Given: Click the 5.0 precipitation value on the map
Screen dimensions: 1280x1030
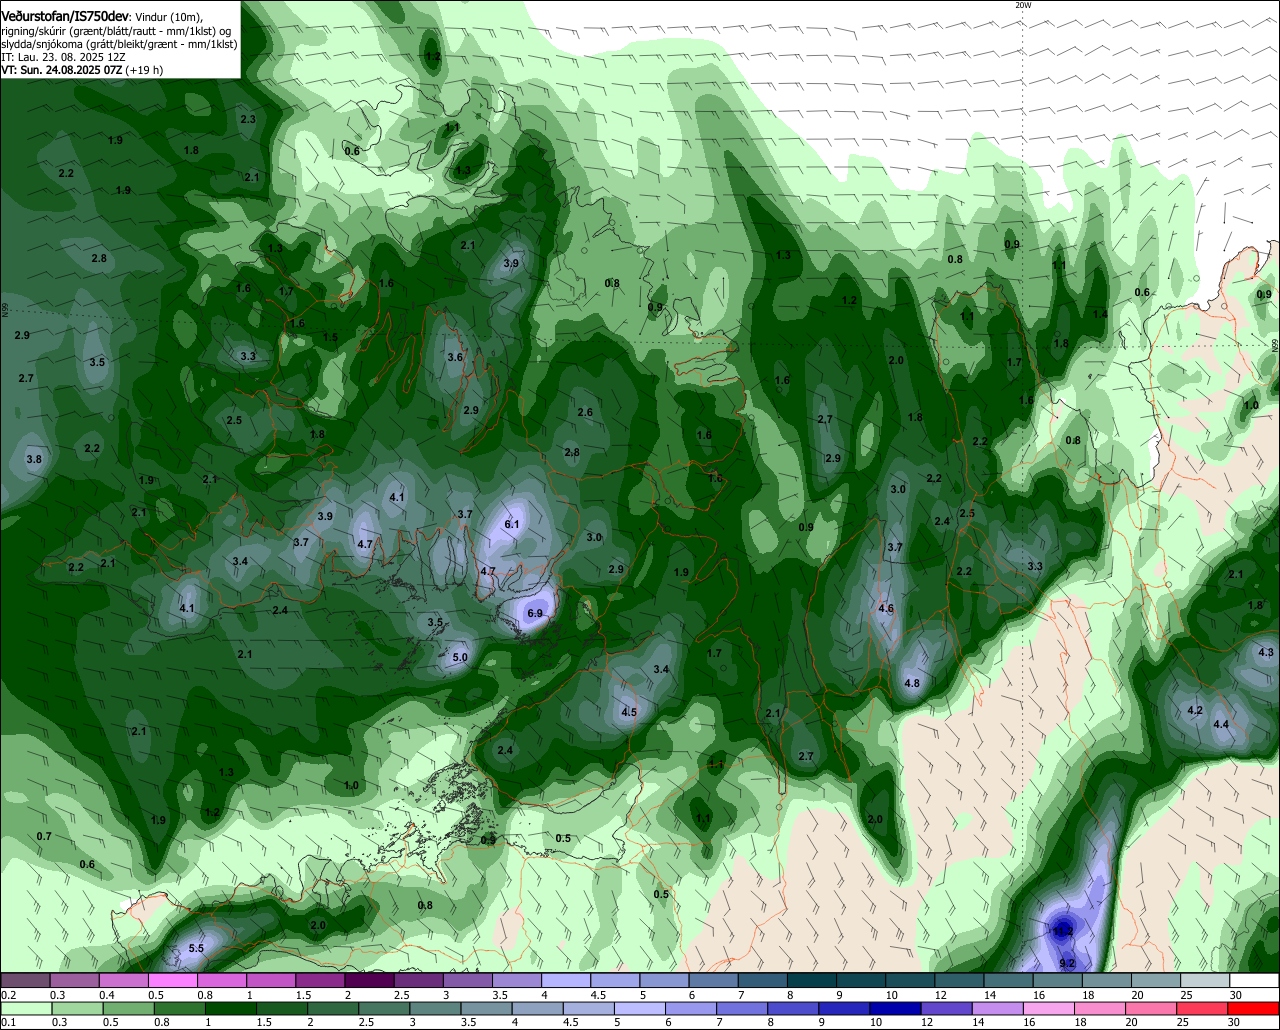Looking at the screenshot, I should point(460,657).
